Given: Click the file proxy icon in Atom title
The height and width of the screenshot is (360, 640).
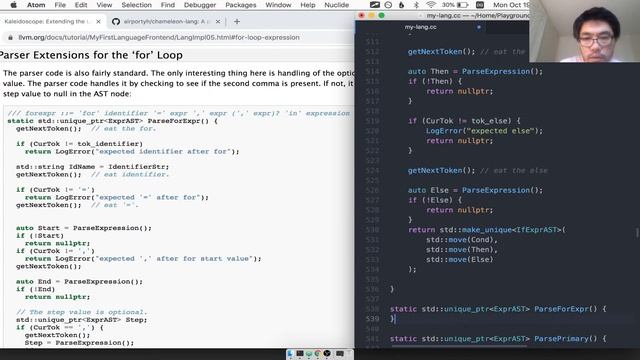Looking at the screenshot, I should tap(421, 16).
